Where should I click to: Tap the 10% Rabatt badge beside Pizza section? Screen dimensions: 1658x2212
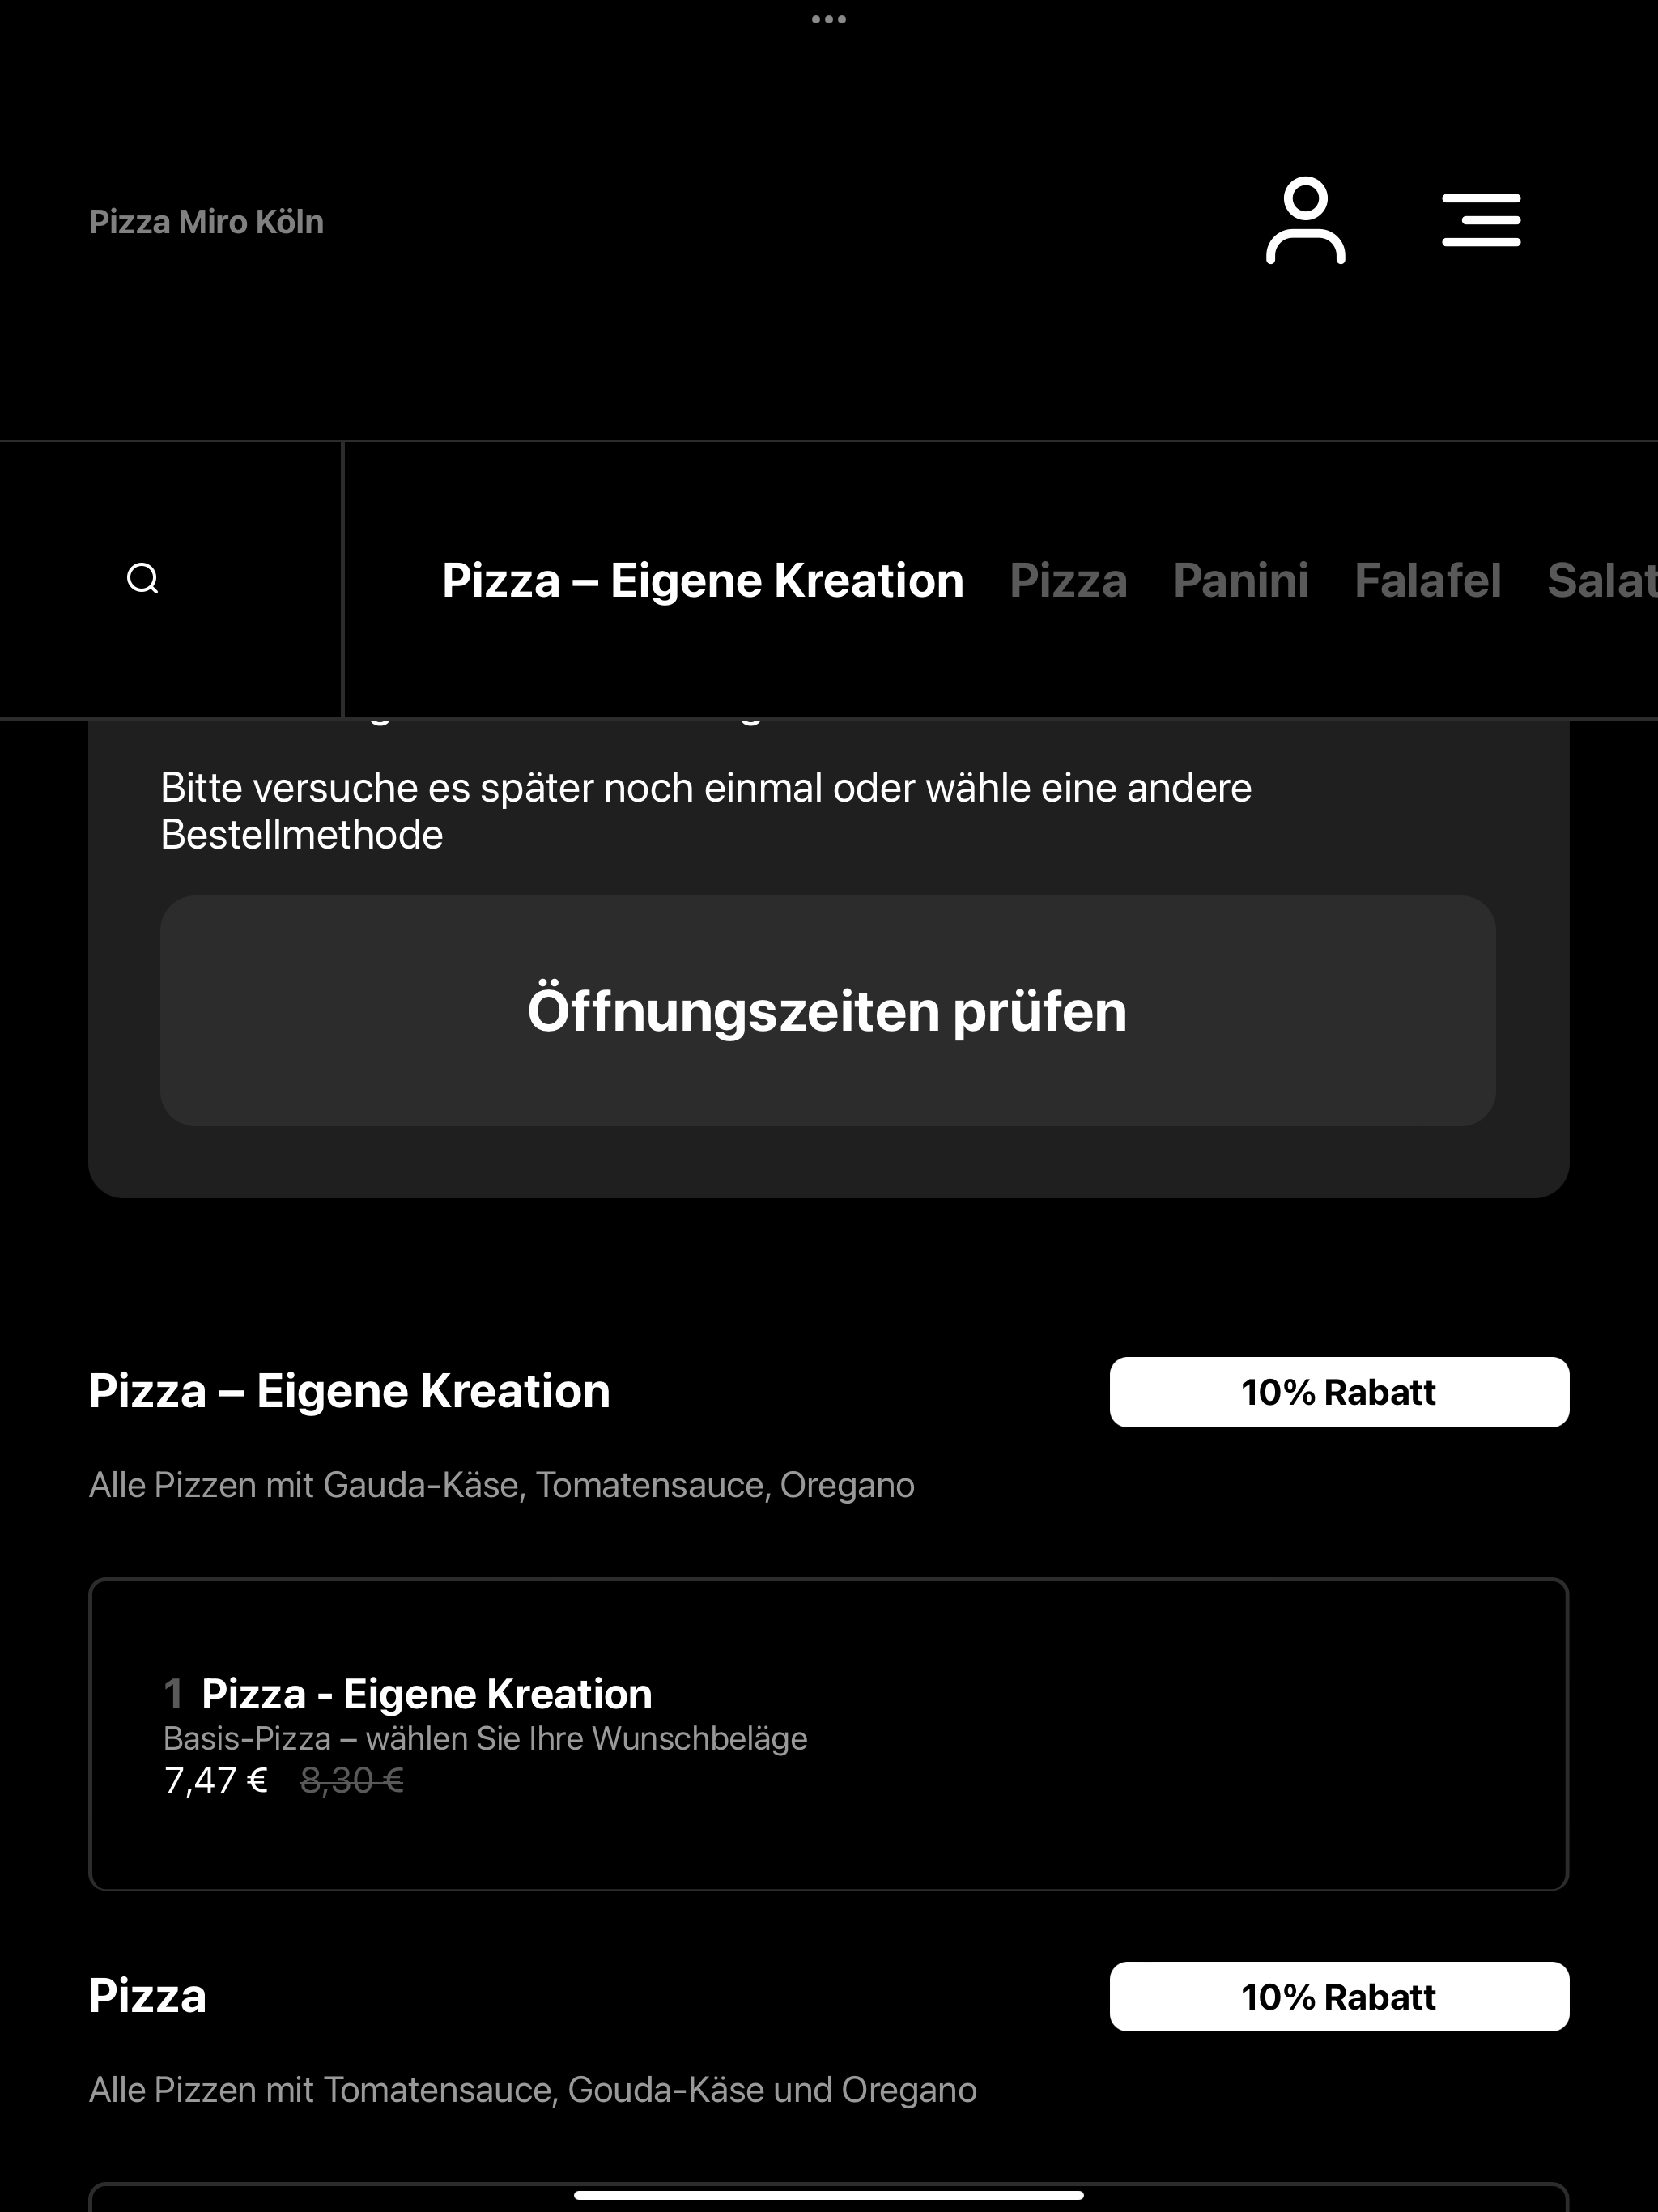[x=1339, y=1997]
